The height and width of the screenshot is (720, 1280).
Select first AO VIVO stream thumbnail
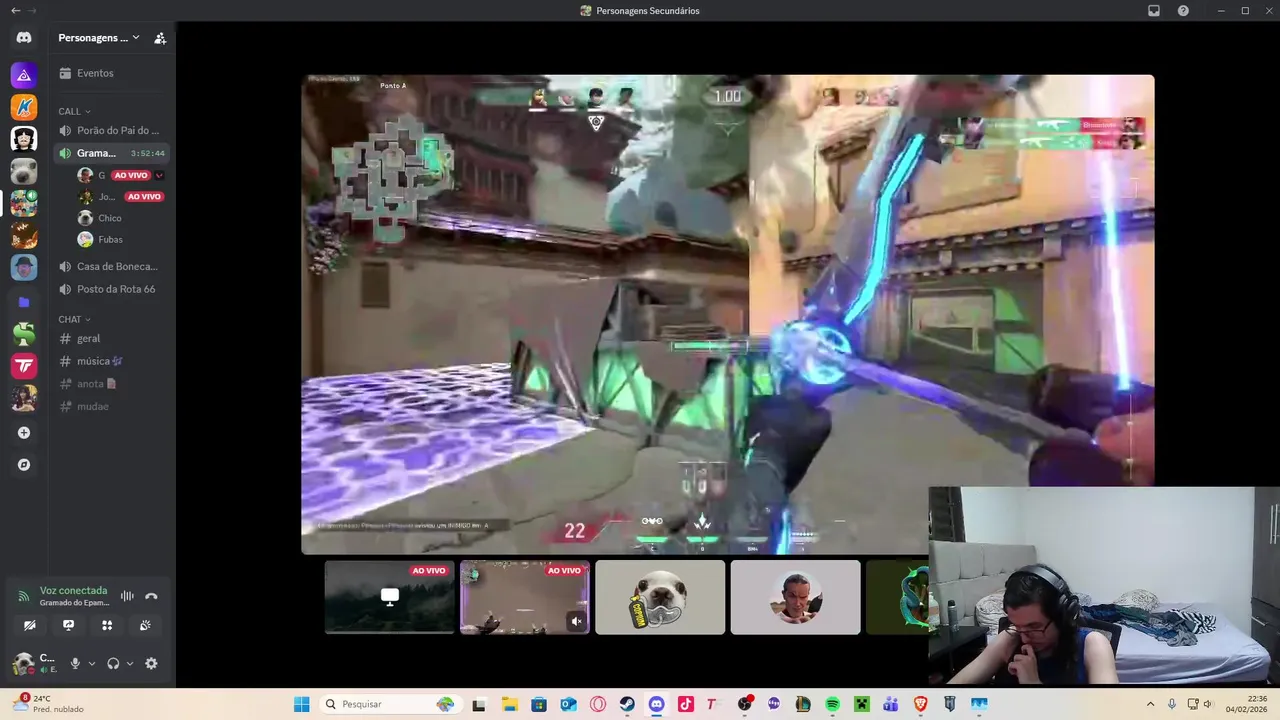pyautogui.click(x=389, y=597)
